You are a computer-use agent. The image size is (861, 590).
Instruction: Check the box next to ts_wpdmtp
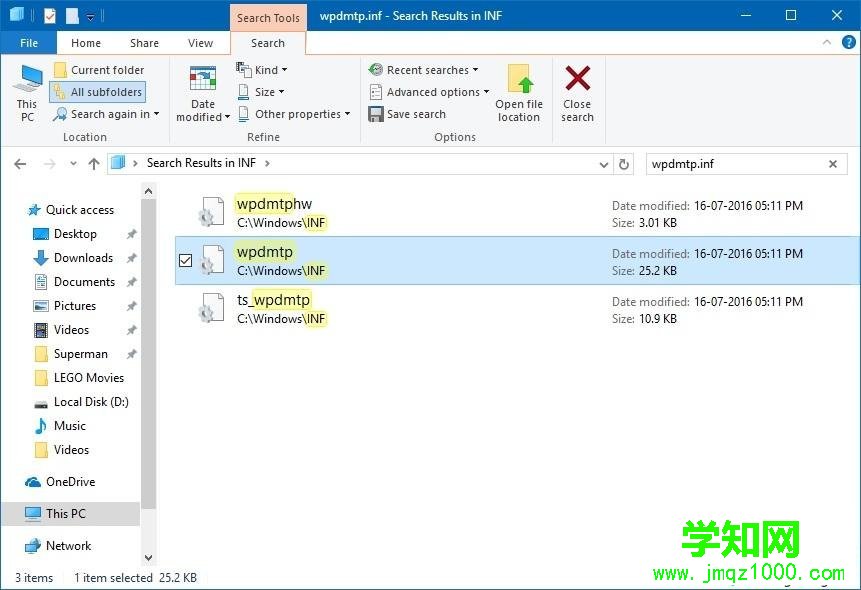[186, 308]
